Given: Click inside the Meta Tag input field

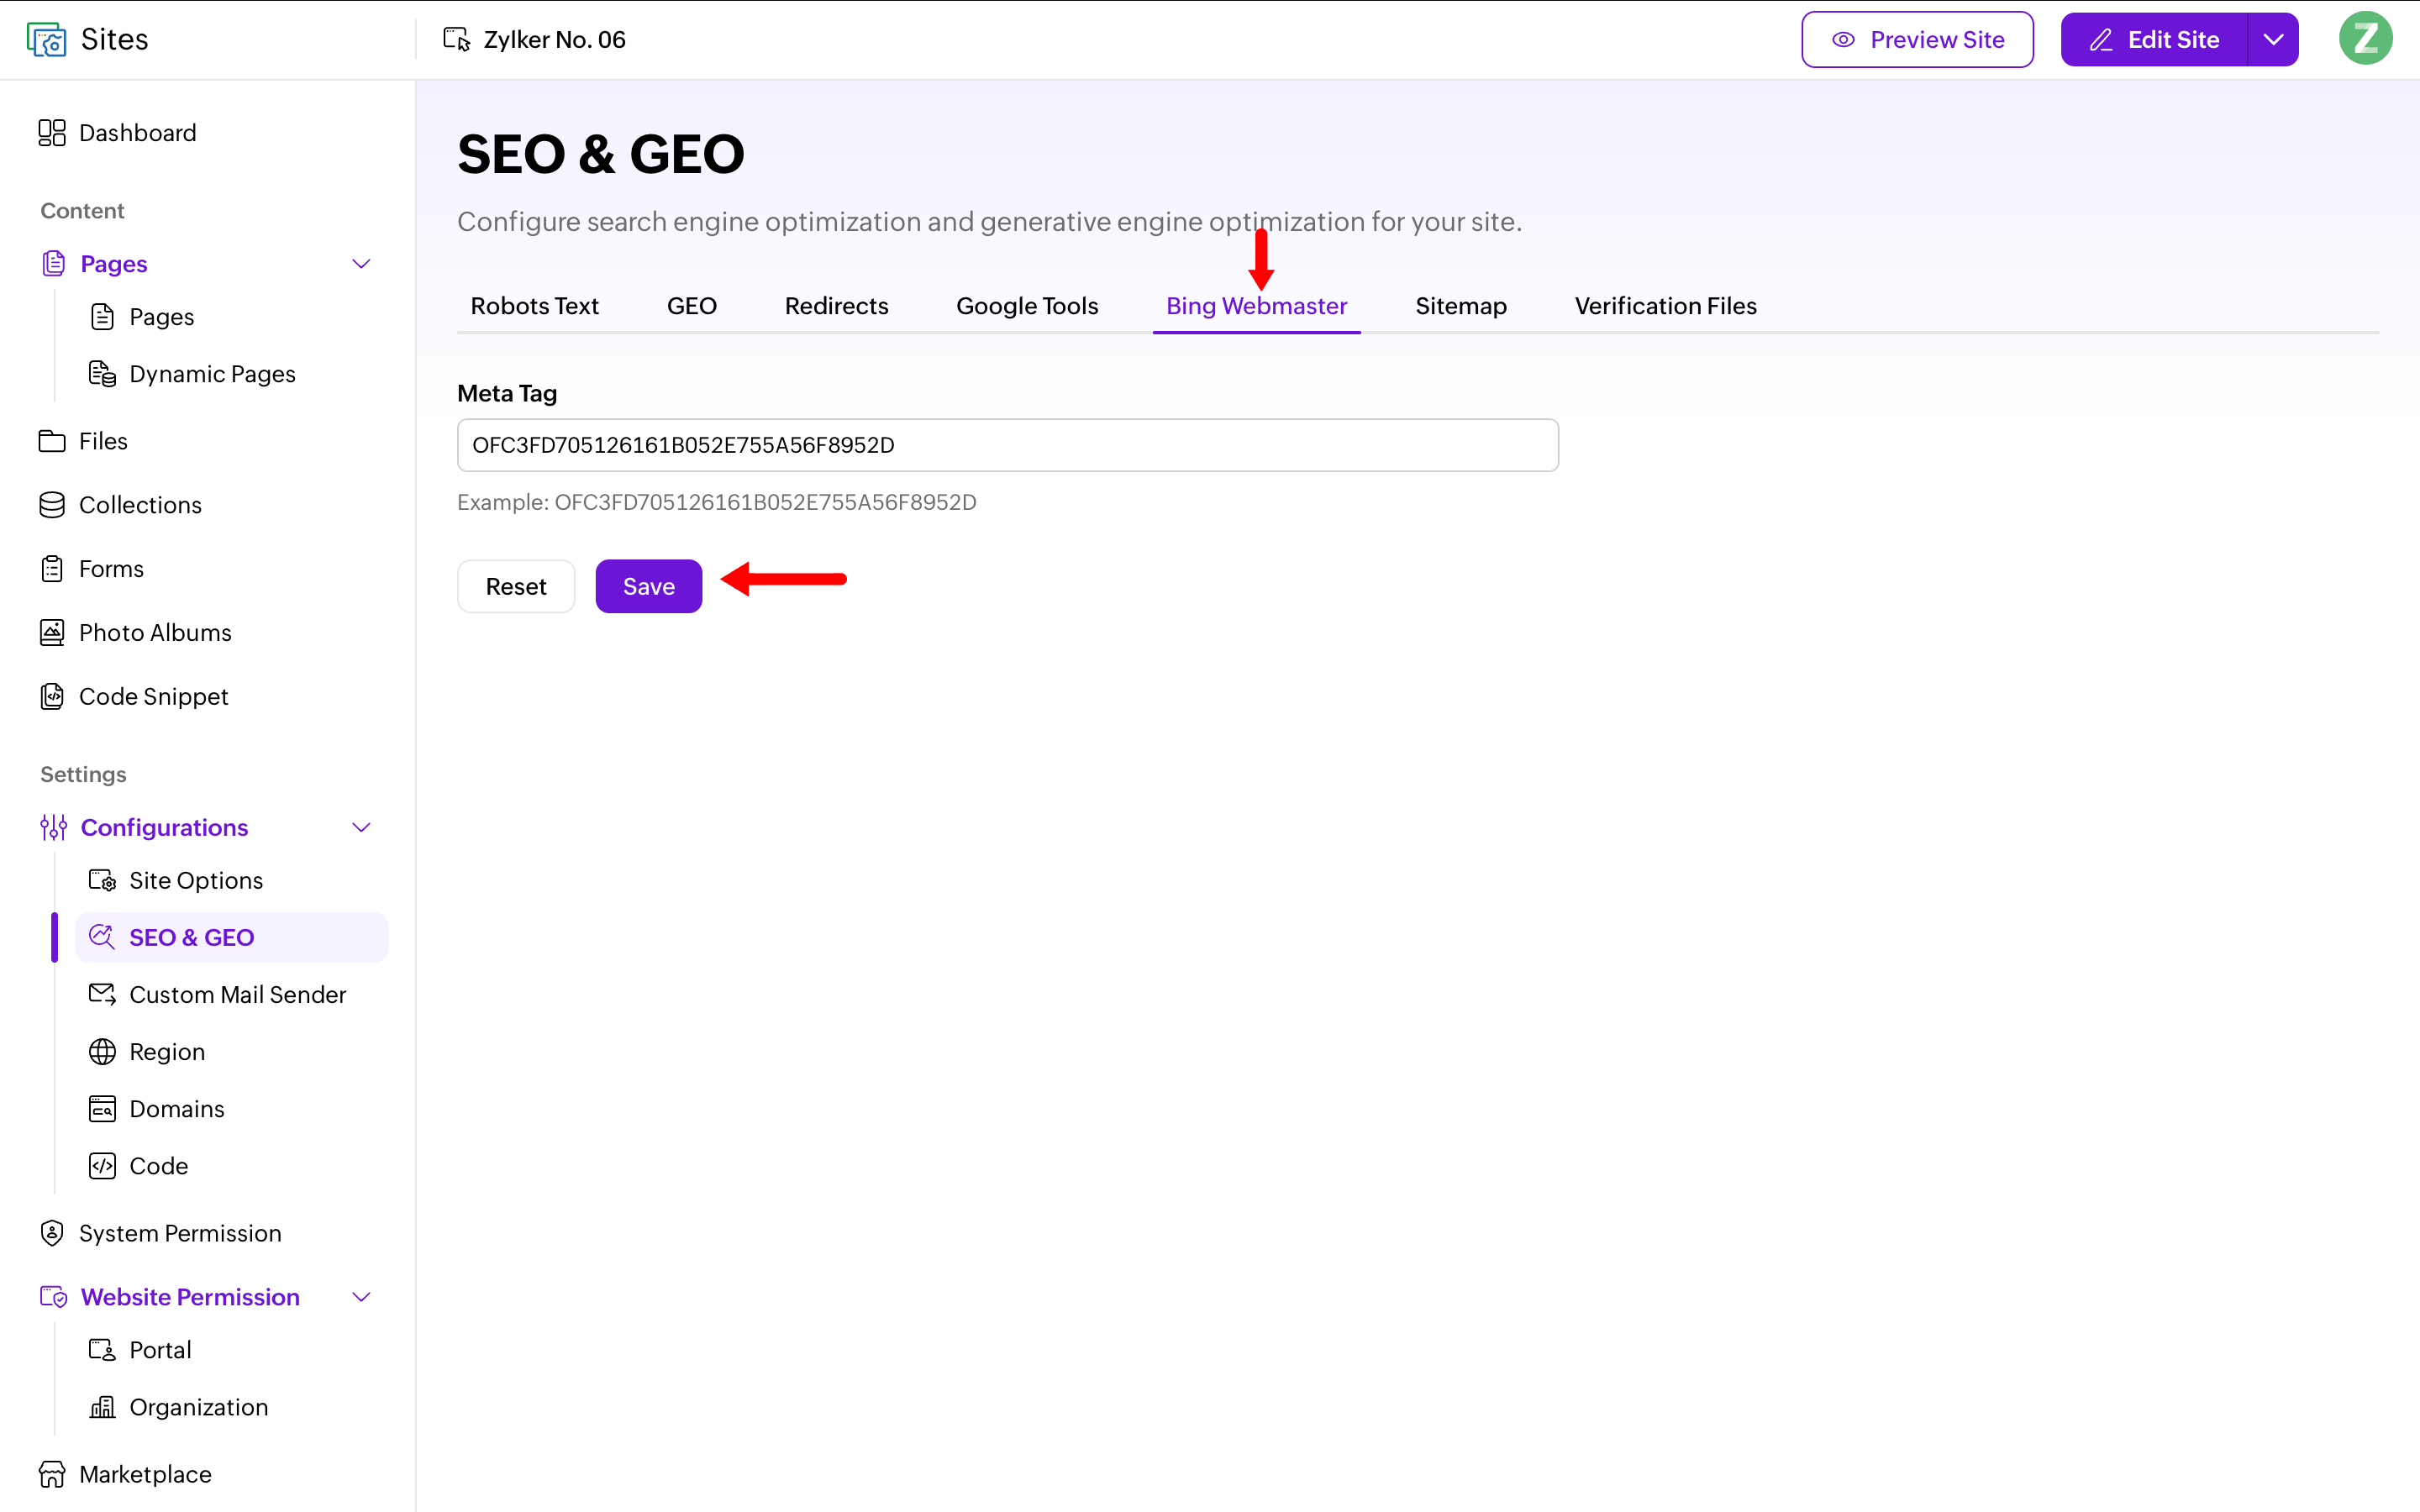Looking at the screenshot, I should pyautogui.click(x=1008, y=445).
